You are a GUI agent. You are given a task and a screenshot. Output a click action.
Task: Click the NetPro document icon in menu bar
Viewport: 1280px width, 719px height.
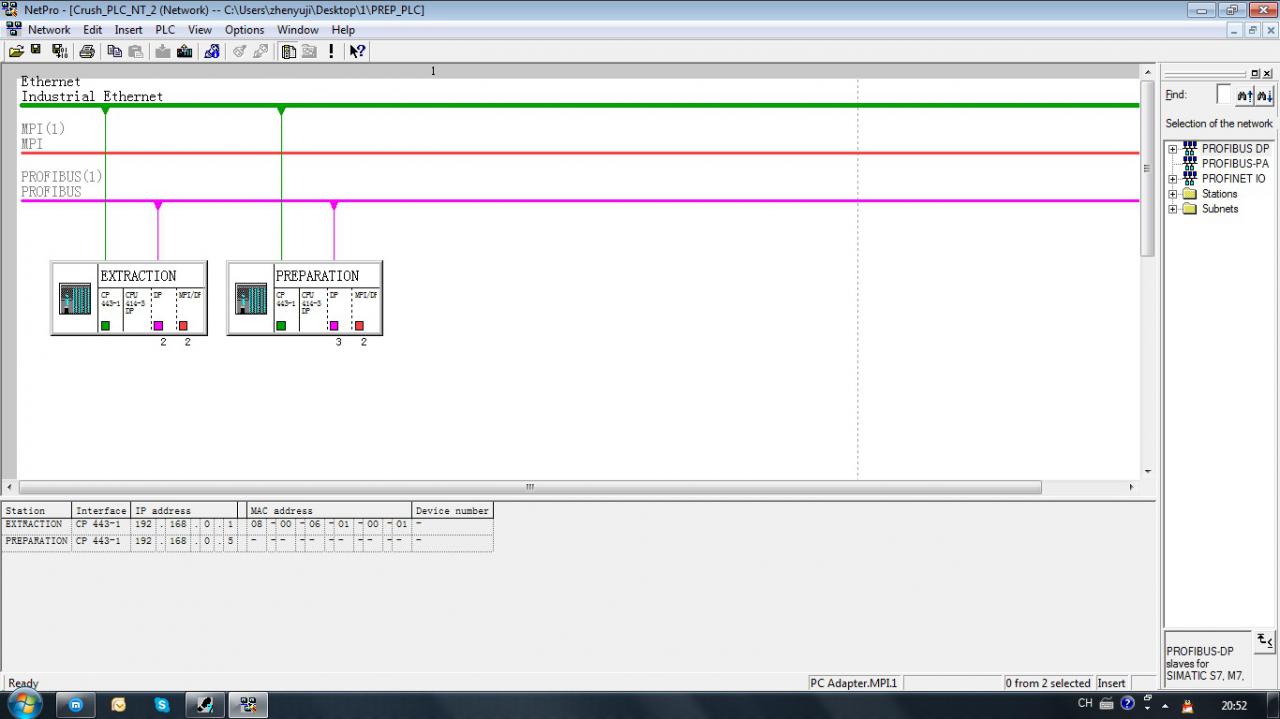click(14, 29)
